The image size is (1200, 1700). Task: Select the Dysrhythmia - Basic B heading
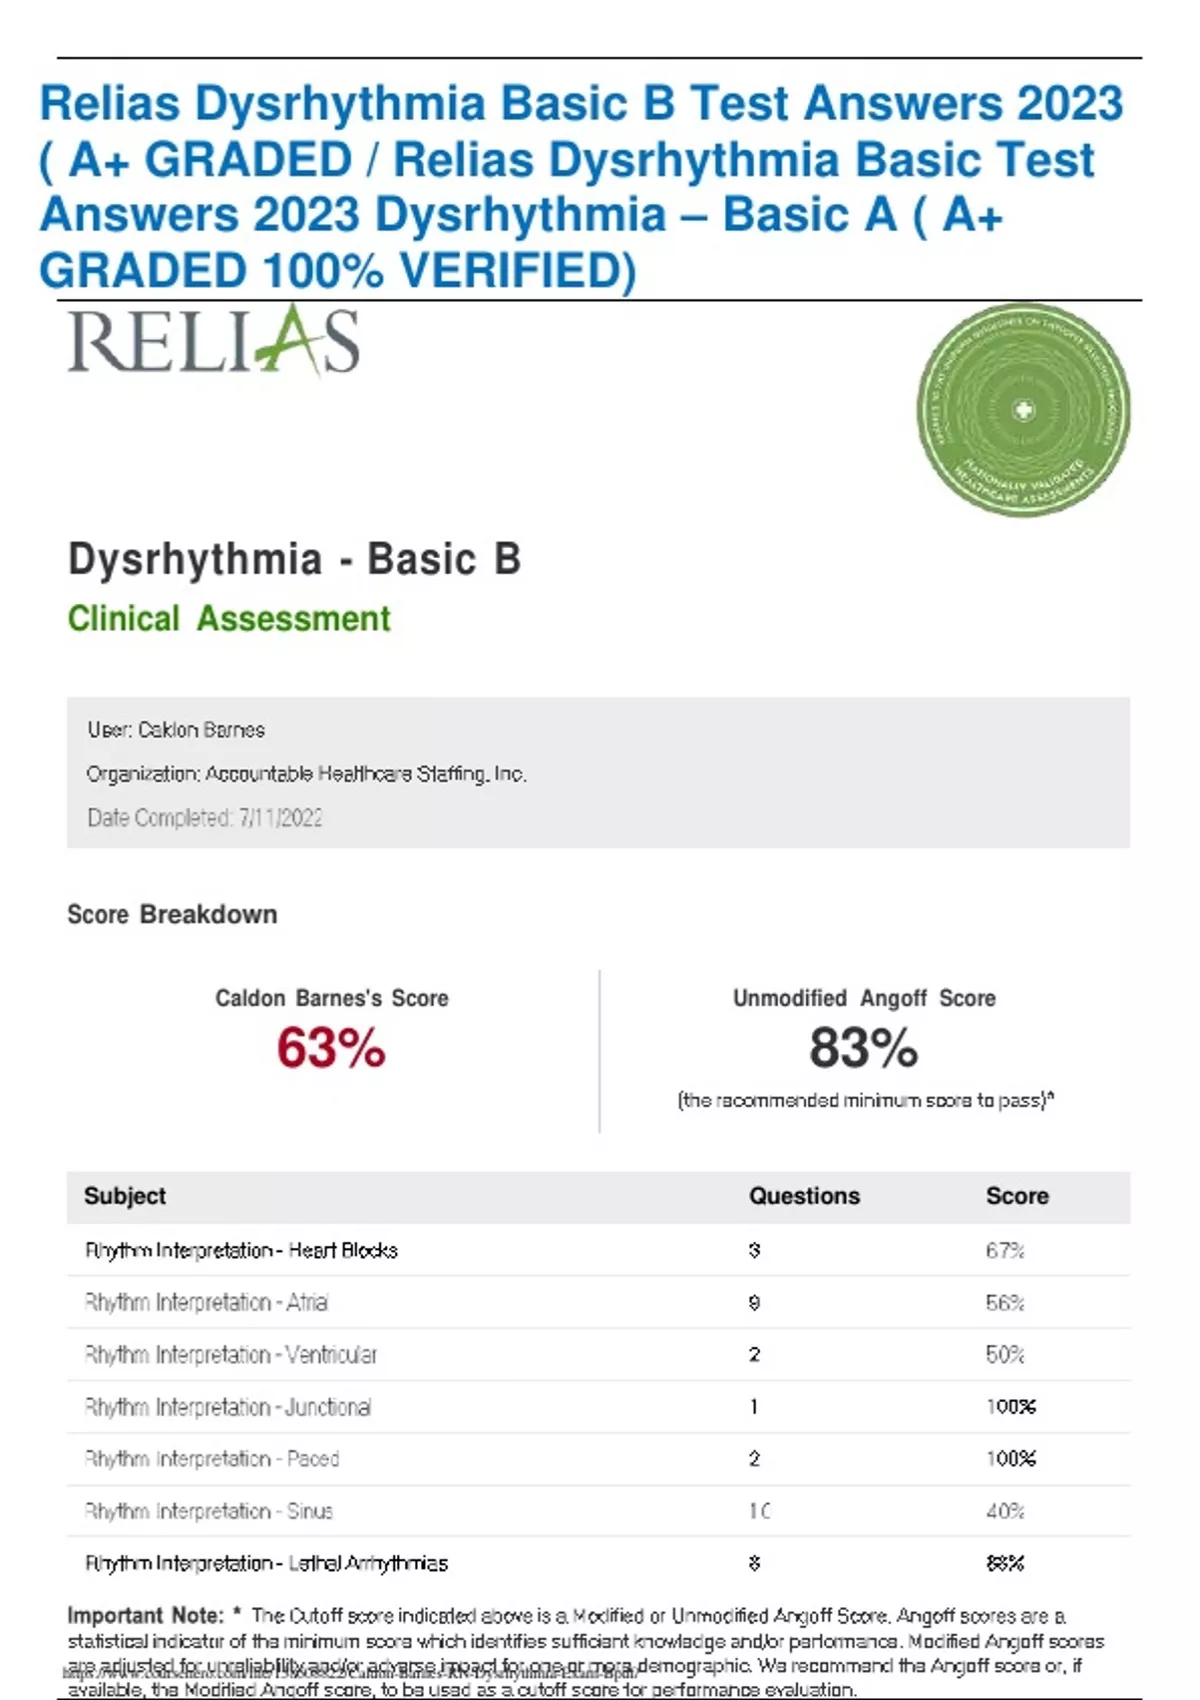pos(294,560)
